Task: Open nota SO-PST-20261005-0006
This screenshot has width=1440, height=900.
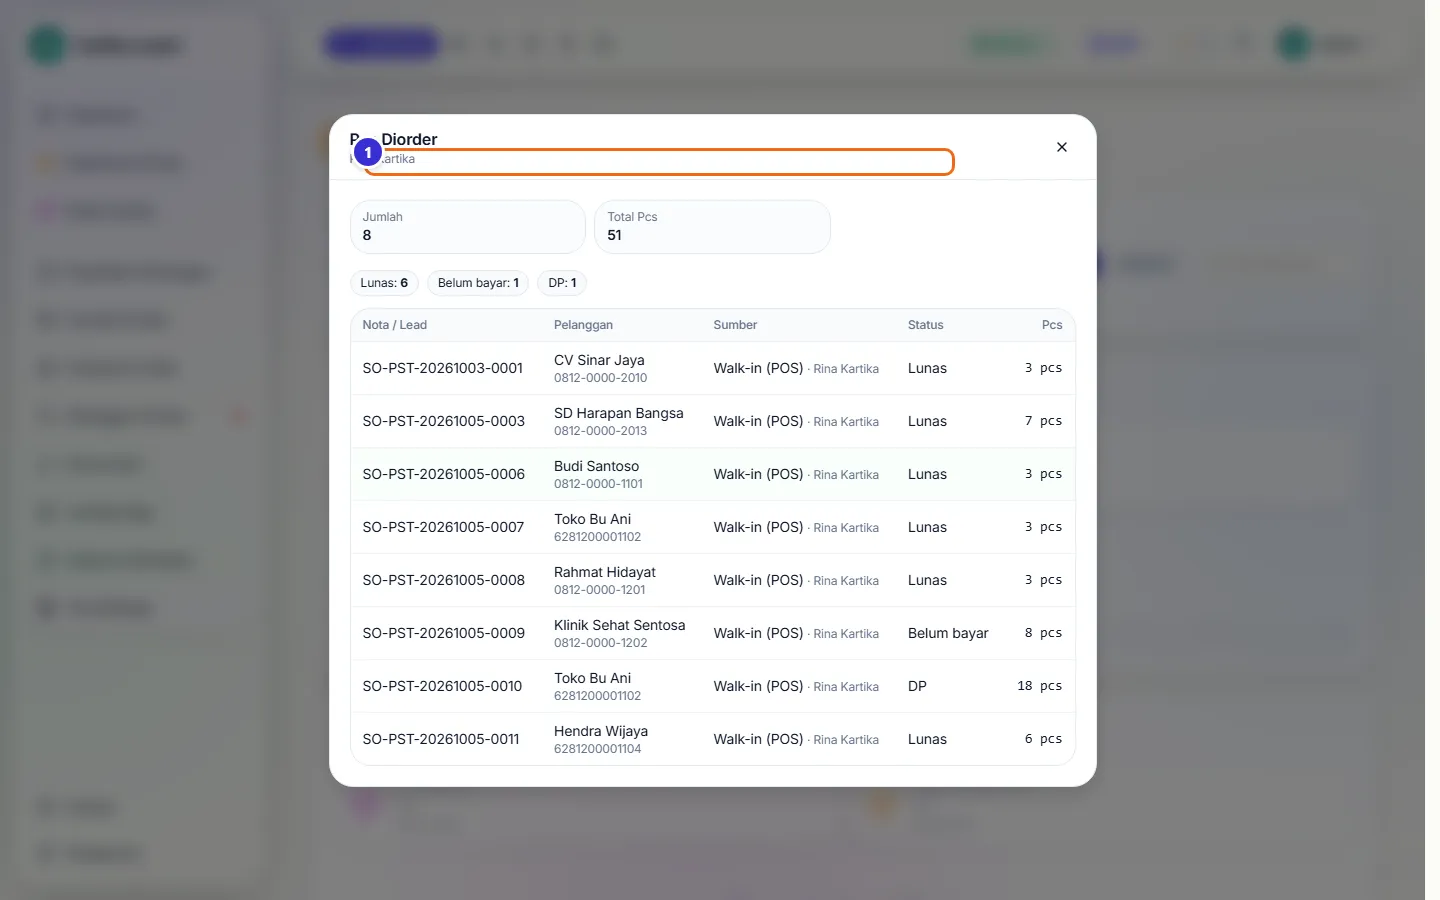Action: click(x=443, y=474)
